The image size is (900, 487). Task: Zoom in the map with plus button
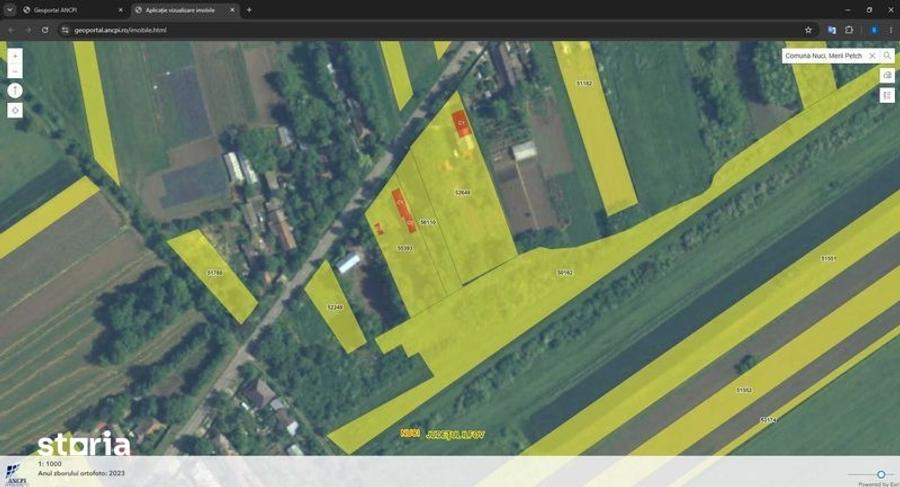[x=15, y=56]
